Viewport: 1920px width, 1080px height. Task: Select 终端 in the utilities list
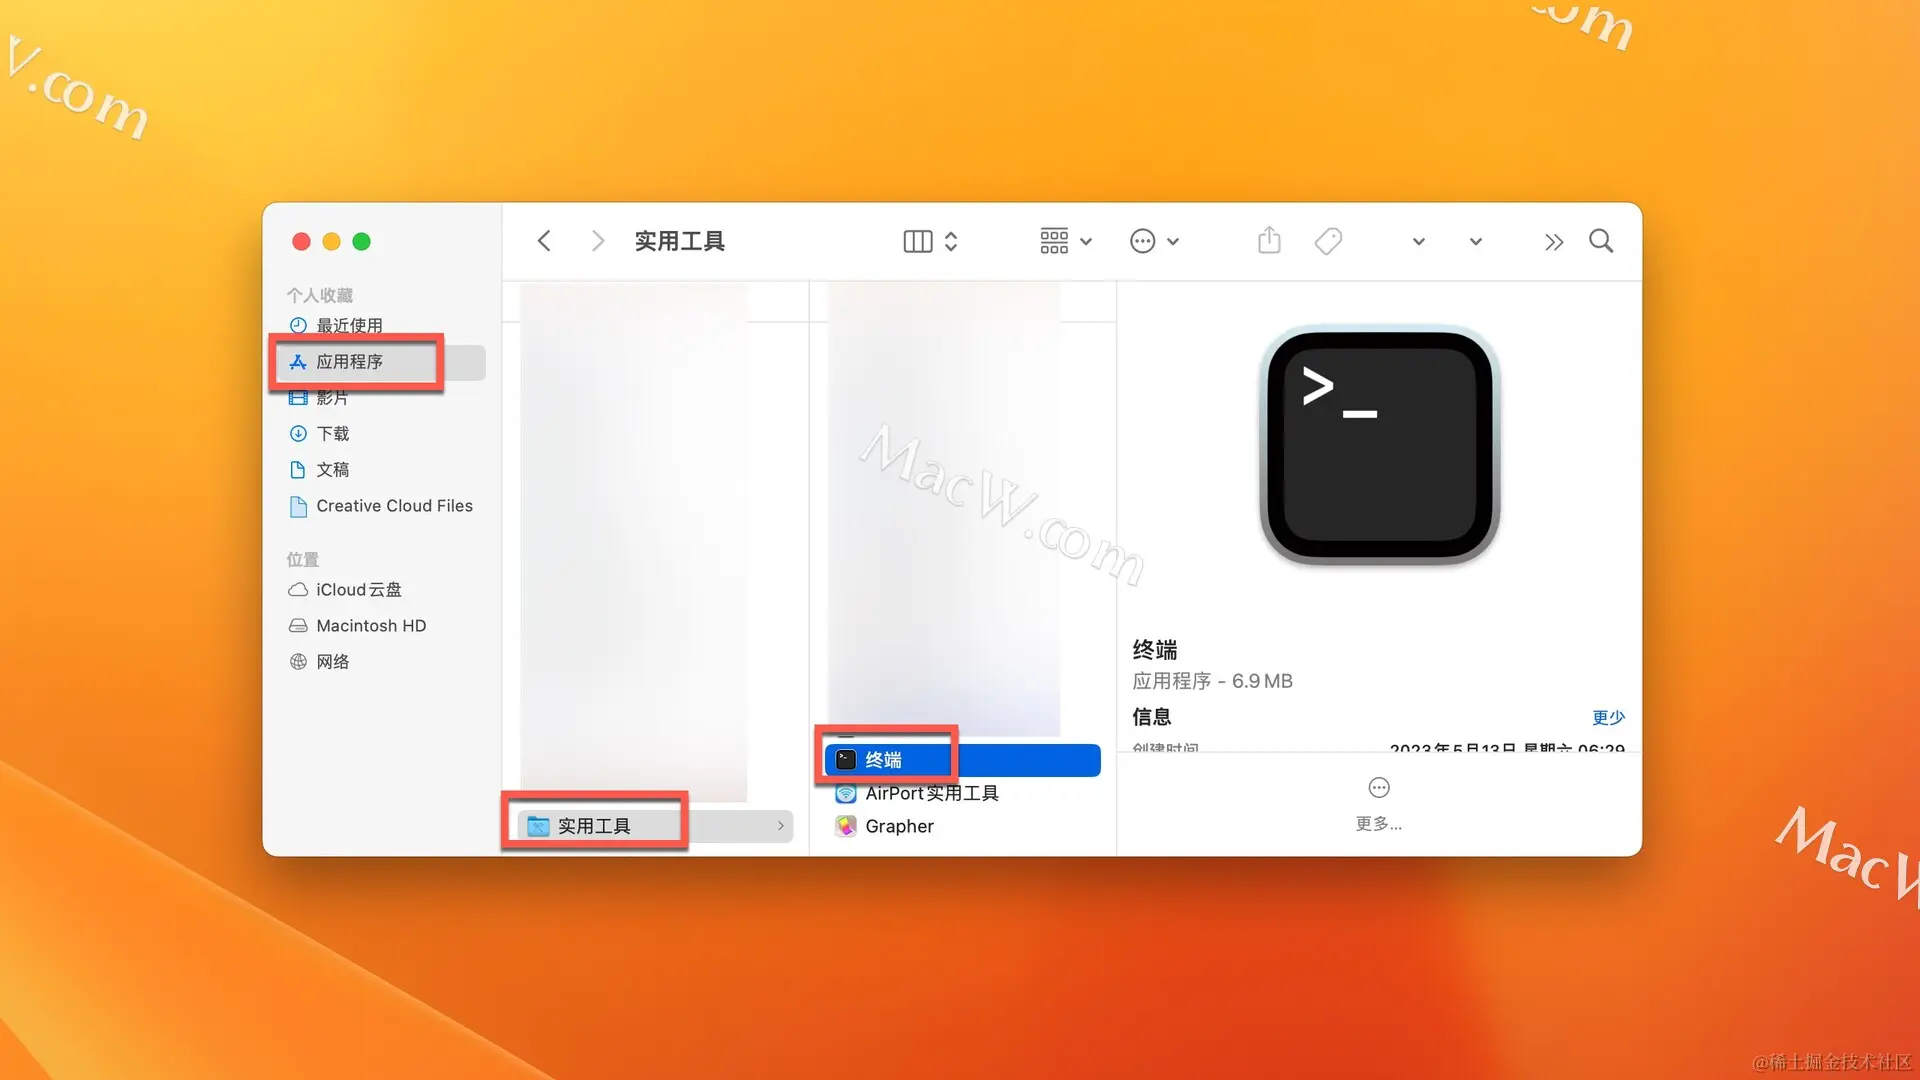[883, 760]
